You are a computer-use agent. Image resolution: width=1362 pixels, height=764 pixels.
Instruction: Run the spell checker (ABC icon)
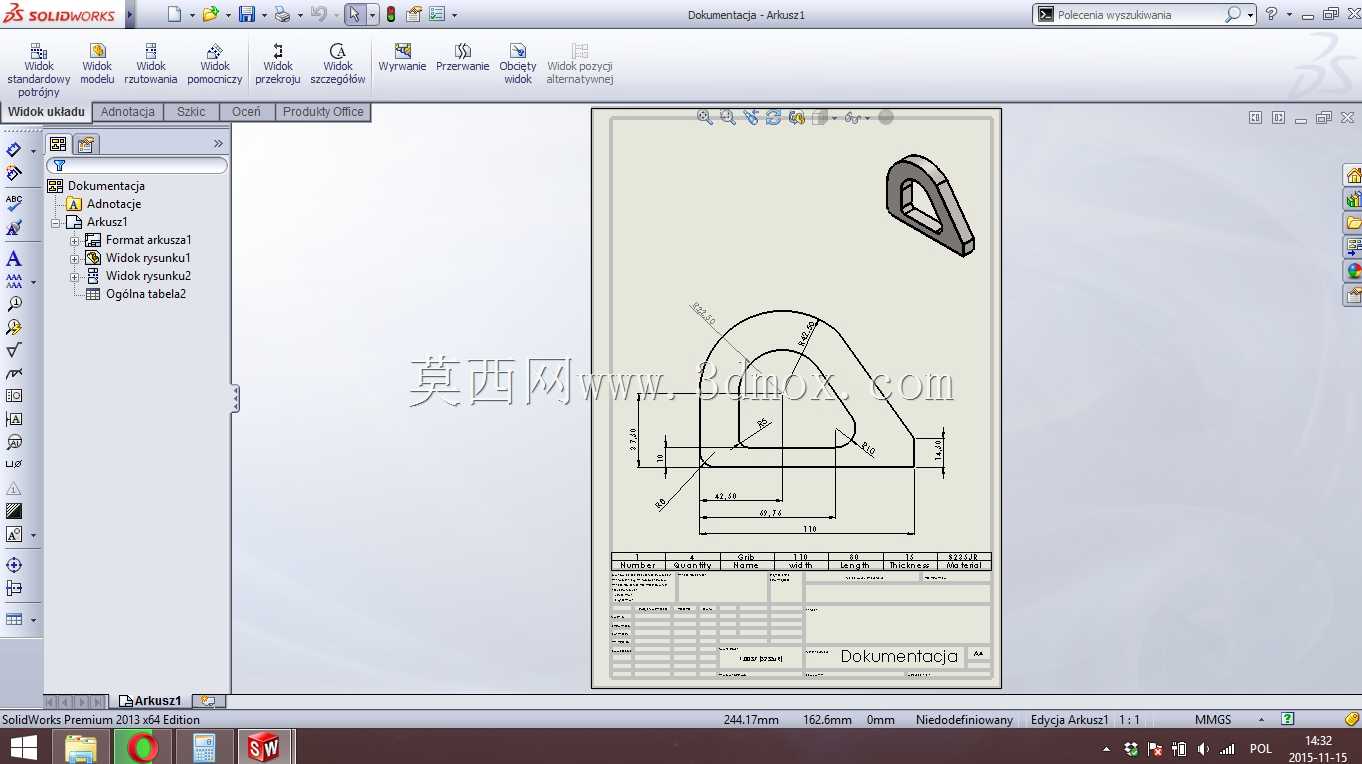(x=14, y=203)
